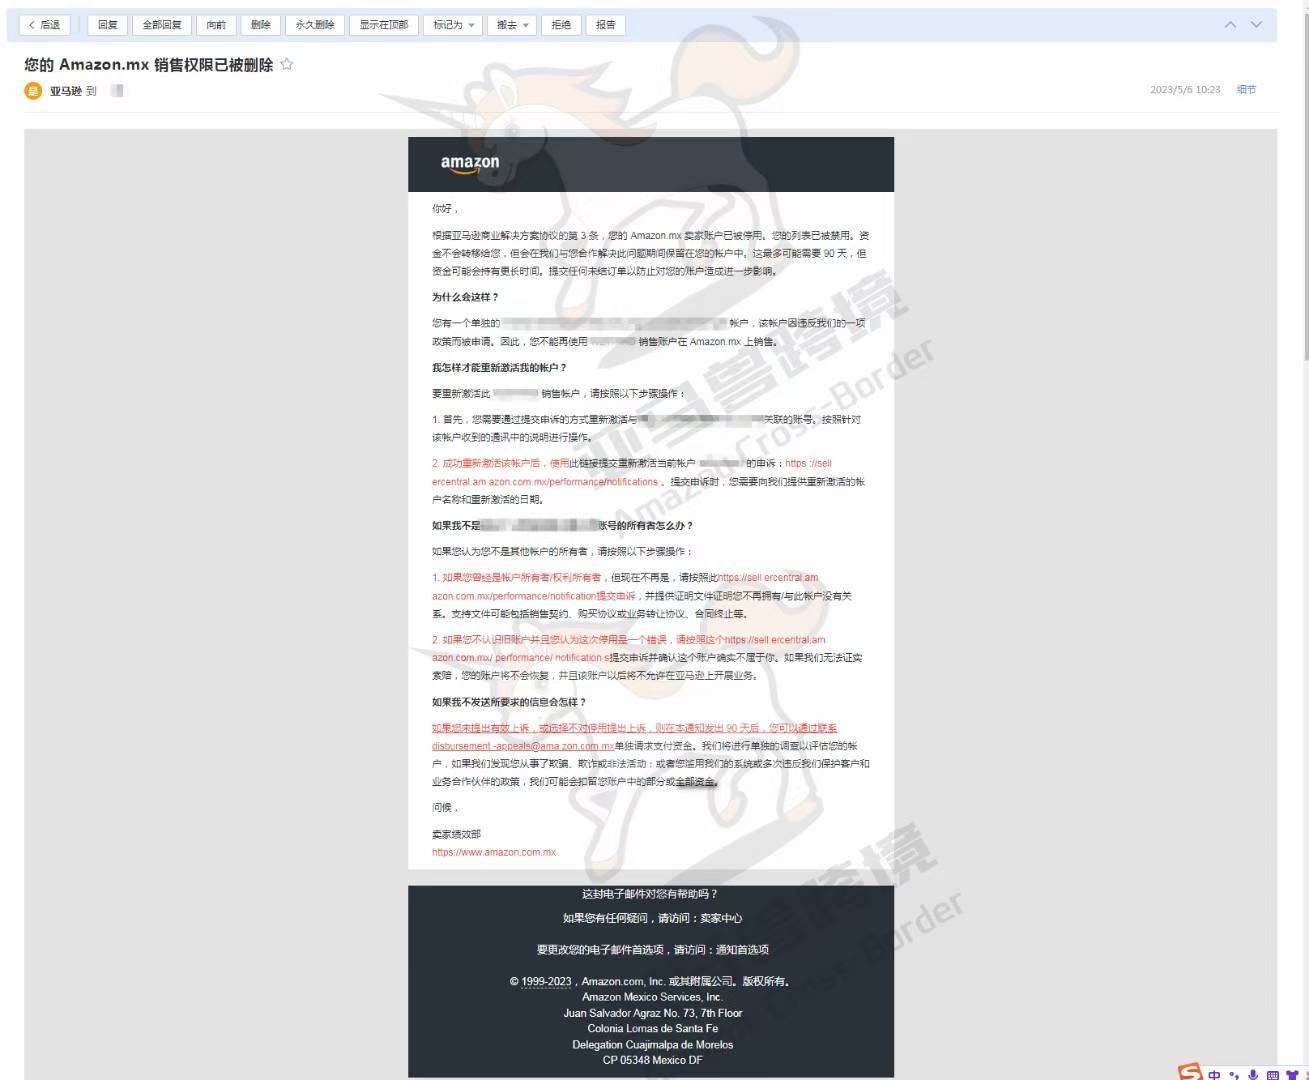Click the 卖家中心 Seller Central link

click(x=721, y=918)
